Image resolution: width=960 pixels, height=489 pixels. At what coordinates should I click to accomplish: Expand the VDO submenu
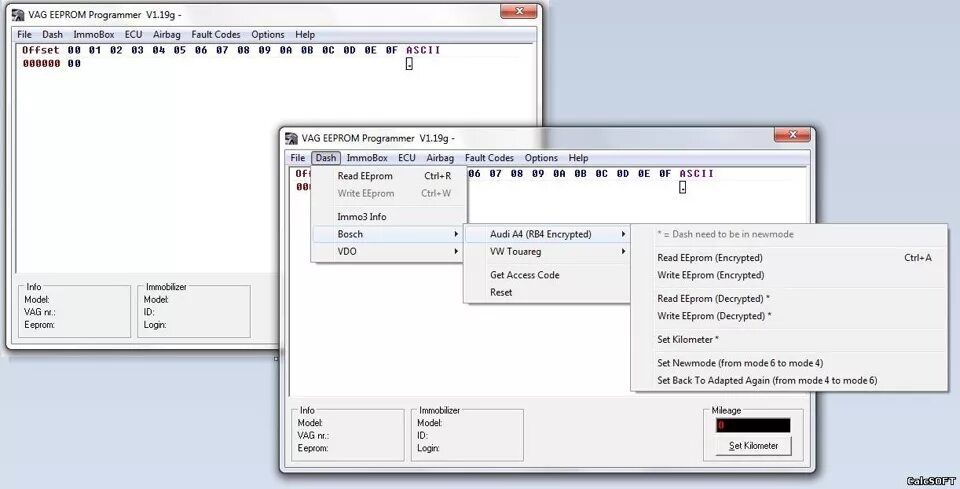point(389,252)
